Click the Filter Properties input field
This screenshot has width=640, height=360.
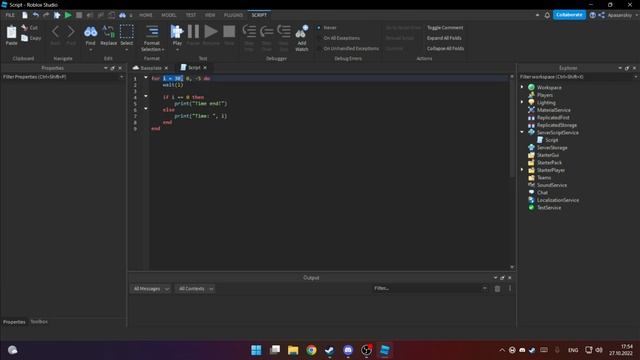coord(62,77)
